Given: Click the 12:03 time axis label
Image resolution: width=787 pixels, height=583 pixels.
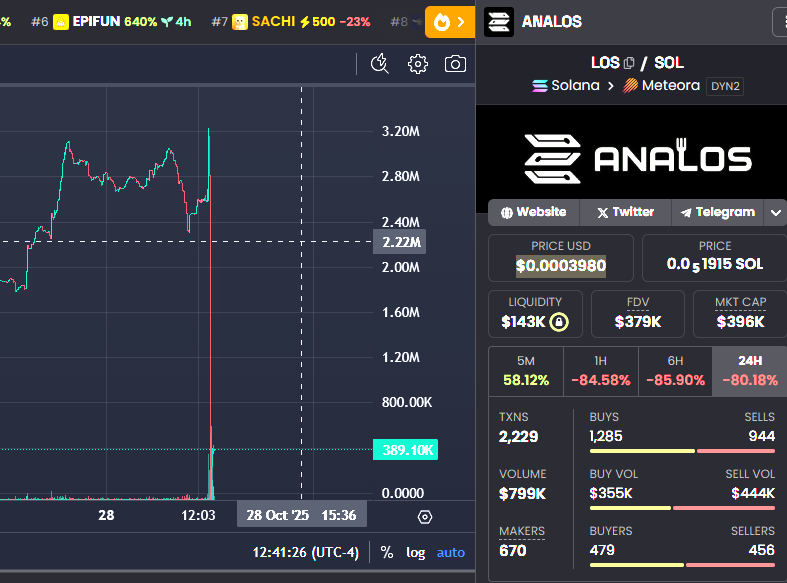Looking at the screenshot, I should [198, 515].
